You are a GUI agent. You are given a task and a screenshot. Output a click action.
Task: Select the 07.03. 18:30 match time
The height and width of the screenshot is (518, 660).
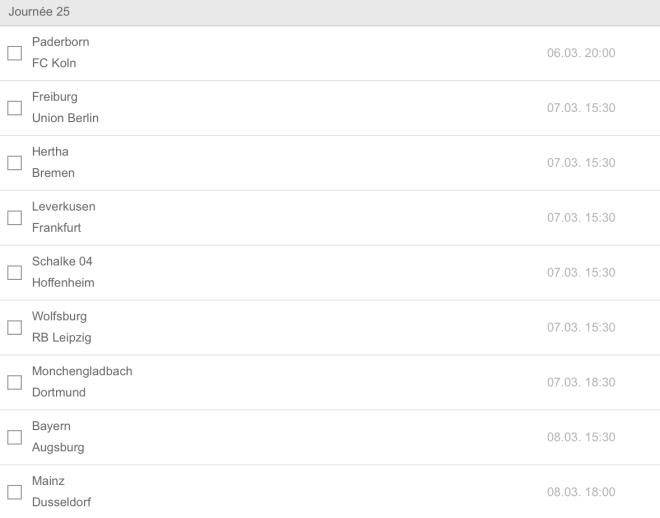(x=581, y=383)
